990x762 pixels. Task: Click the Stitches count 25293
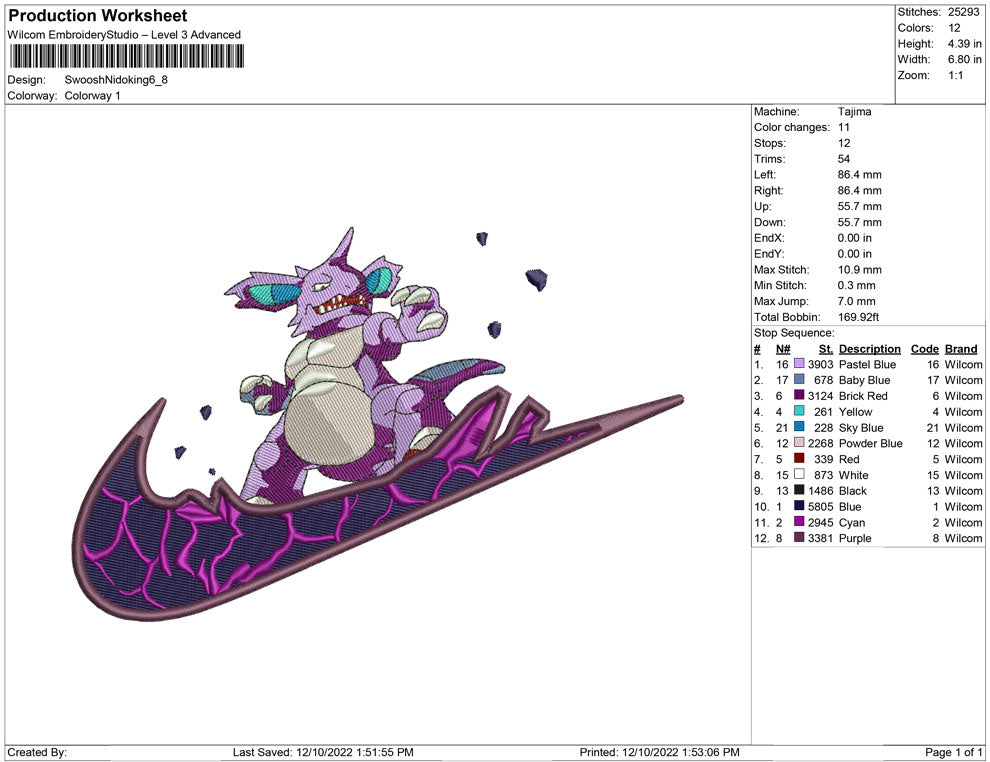(x=963, y=12)
